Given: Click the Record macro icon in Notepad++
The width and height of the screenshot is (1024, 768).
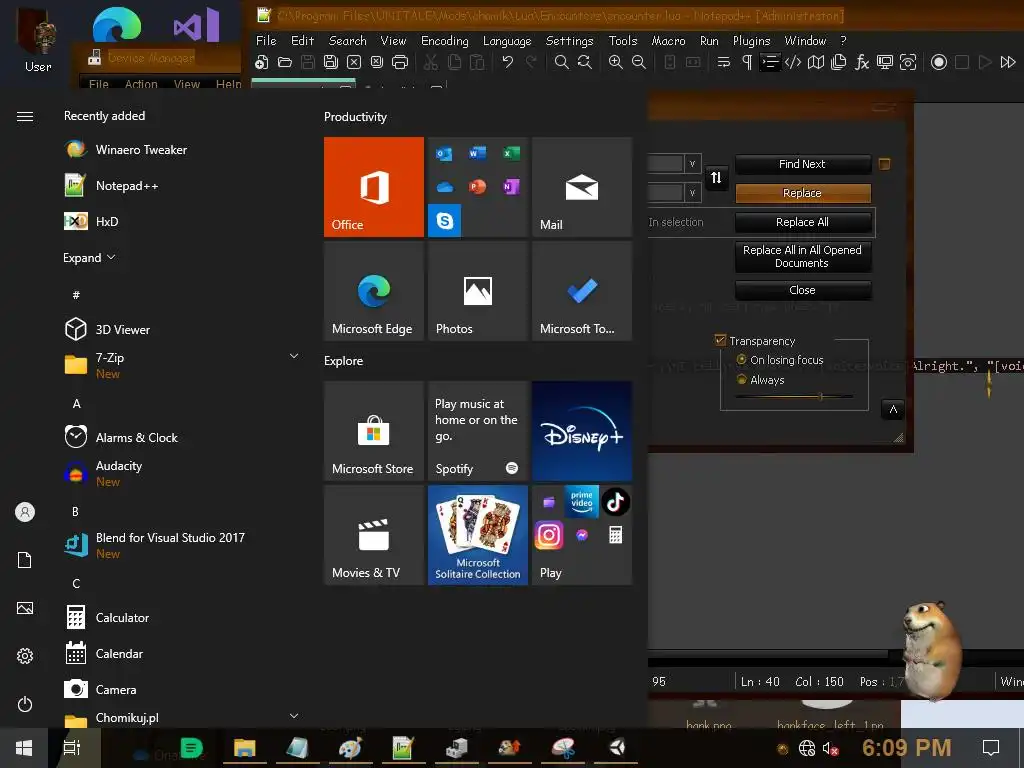Looking at the screenshot, I should [x=938, y=62].
